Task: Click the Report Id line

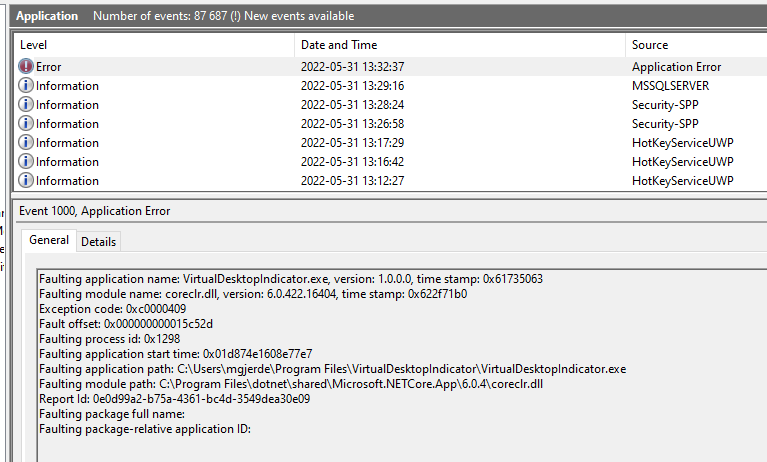Action: click(175, 399)
